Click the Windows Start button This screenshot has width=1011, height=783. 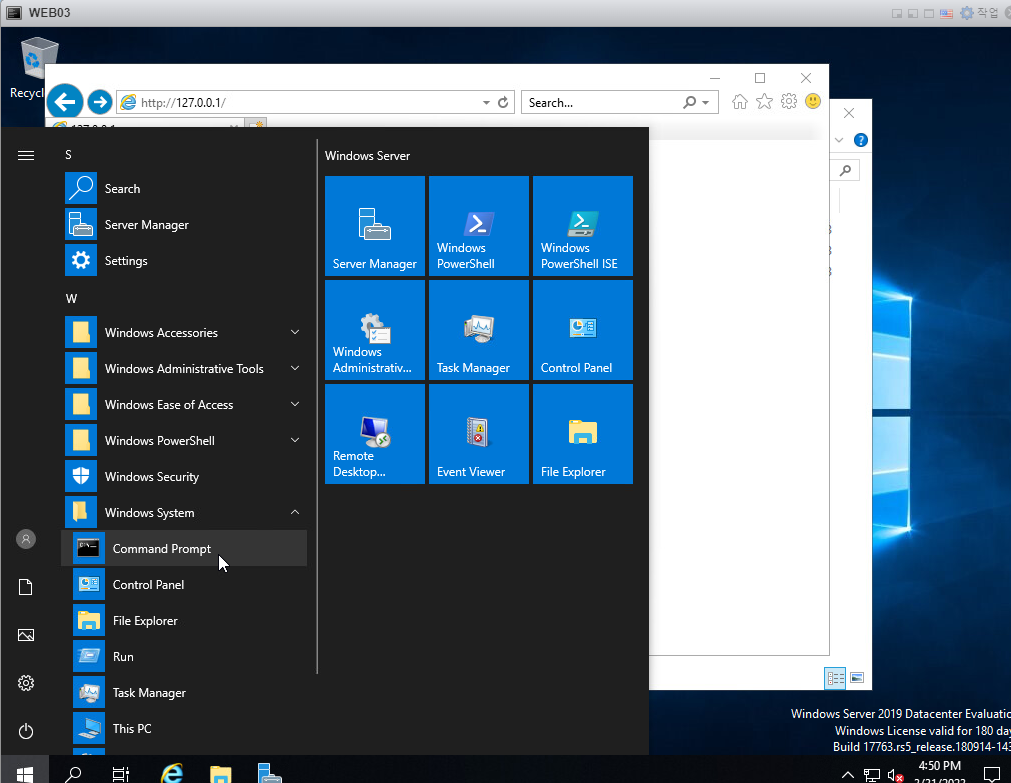click(25, 771)
